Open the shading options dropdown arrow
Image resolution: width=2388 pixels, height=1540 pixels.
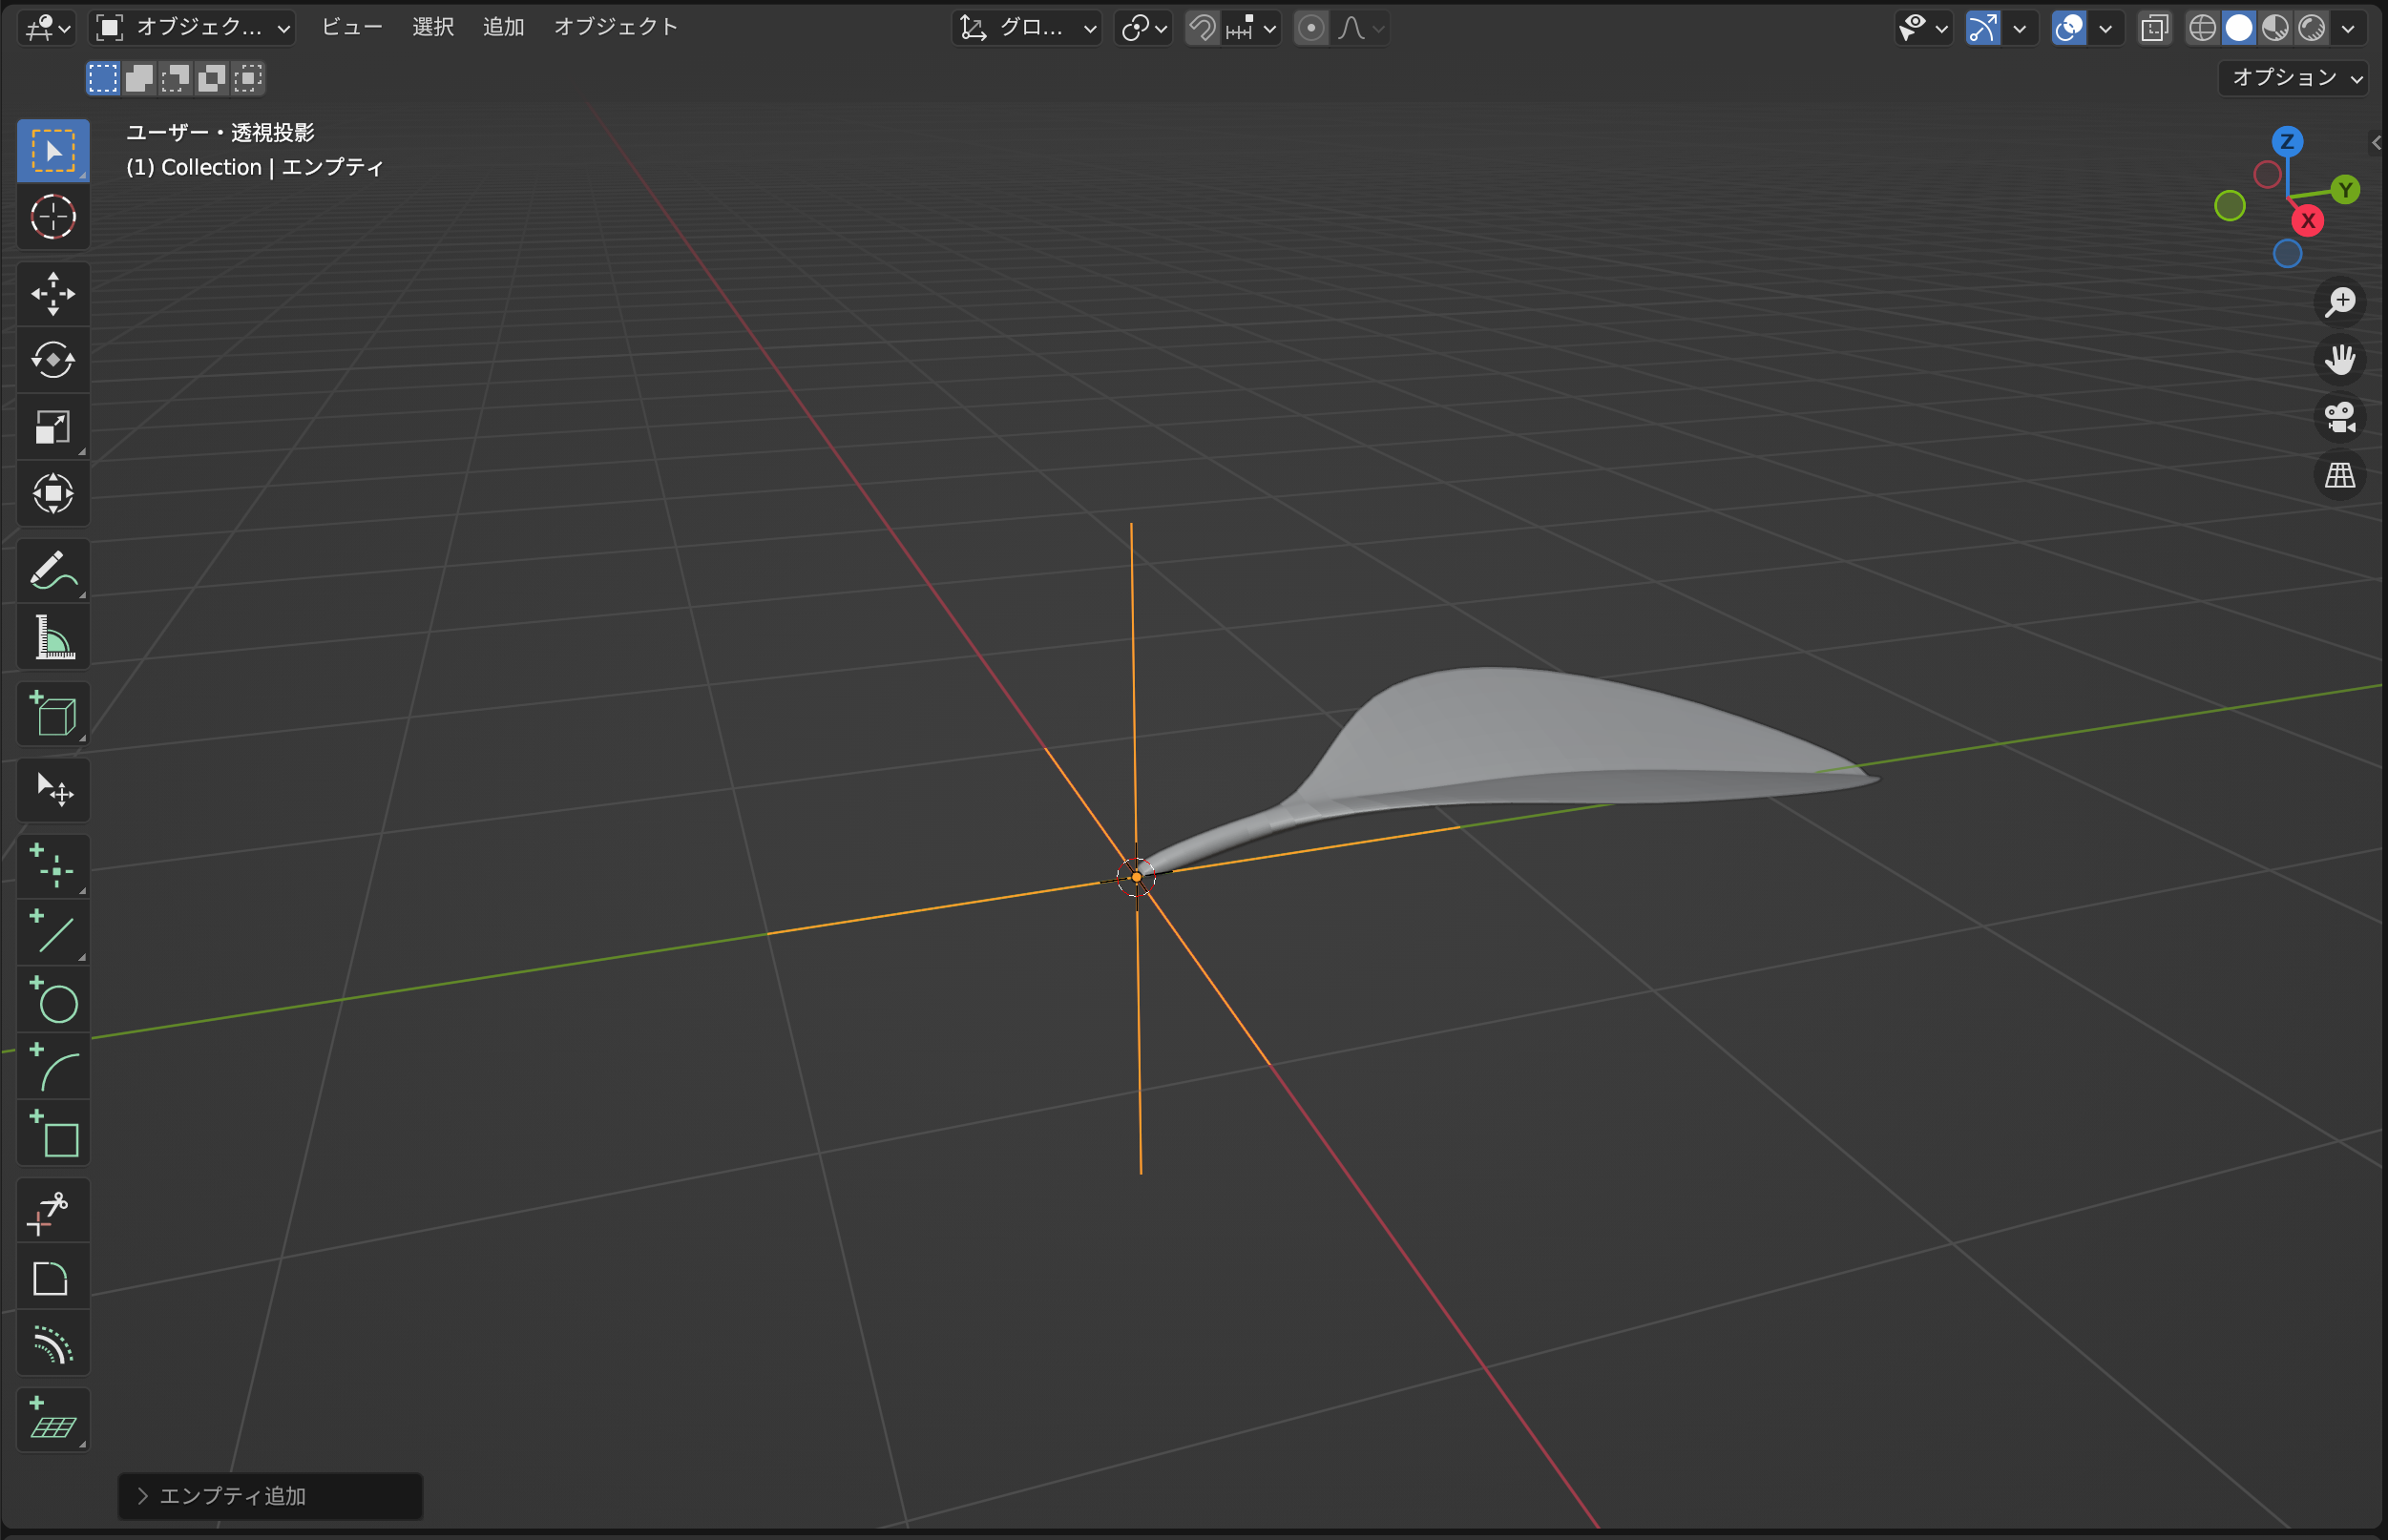point(2348,28)
